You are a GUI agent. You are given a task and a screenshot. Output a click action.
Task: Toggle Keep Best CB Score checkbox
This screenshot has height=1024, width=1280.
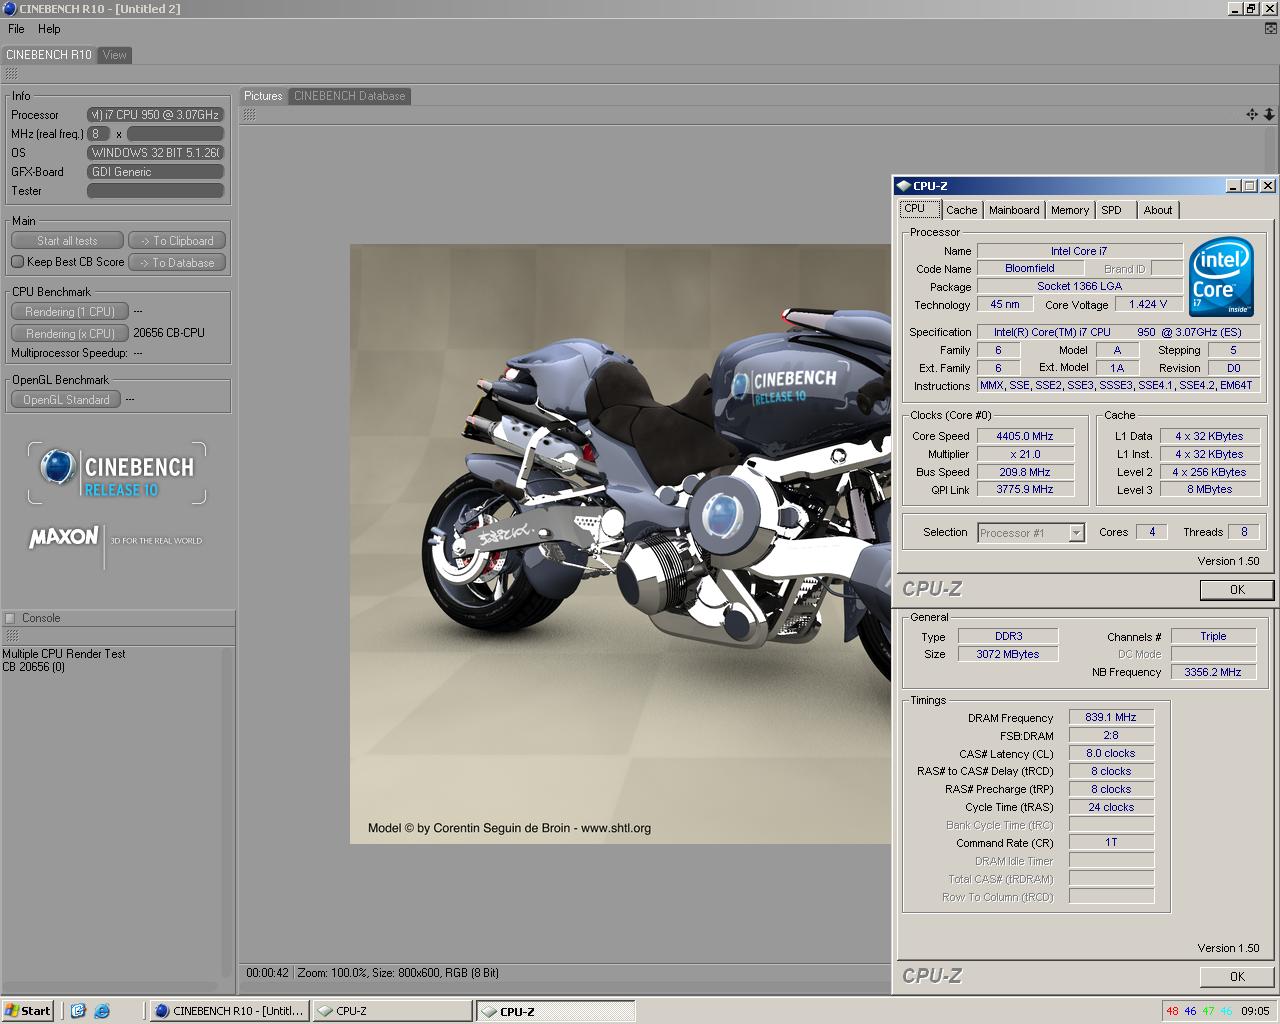17,262
